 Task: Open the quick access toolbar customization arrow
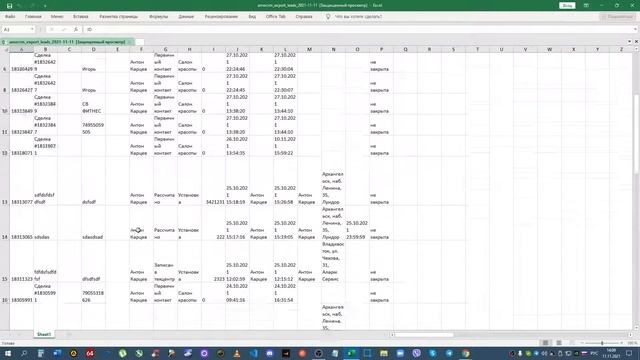click(x=45, y=6)
